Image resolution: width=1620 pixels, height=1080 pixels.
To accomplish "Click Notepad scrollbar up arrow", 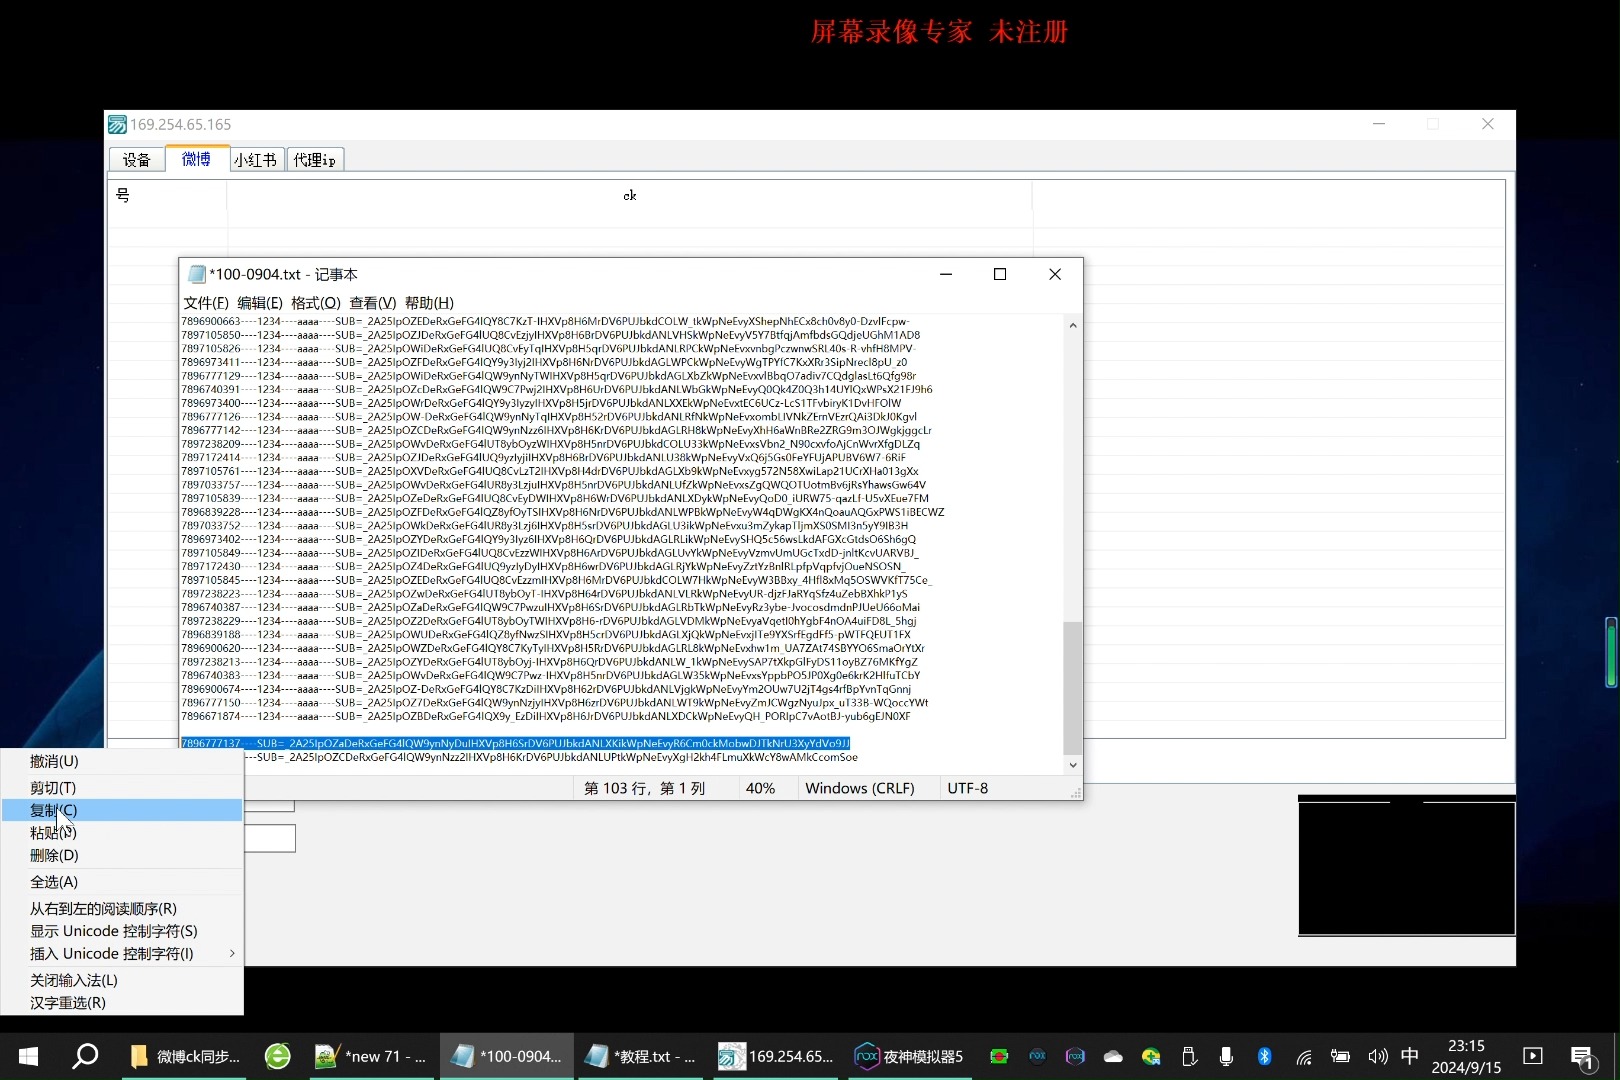I will pos(1073,325).
